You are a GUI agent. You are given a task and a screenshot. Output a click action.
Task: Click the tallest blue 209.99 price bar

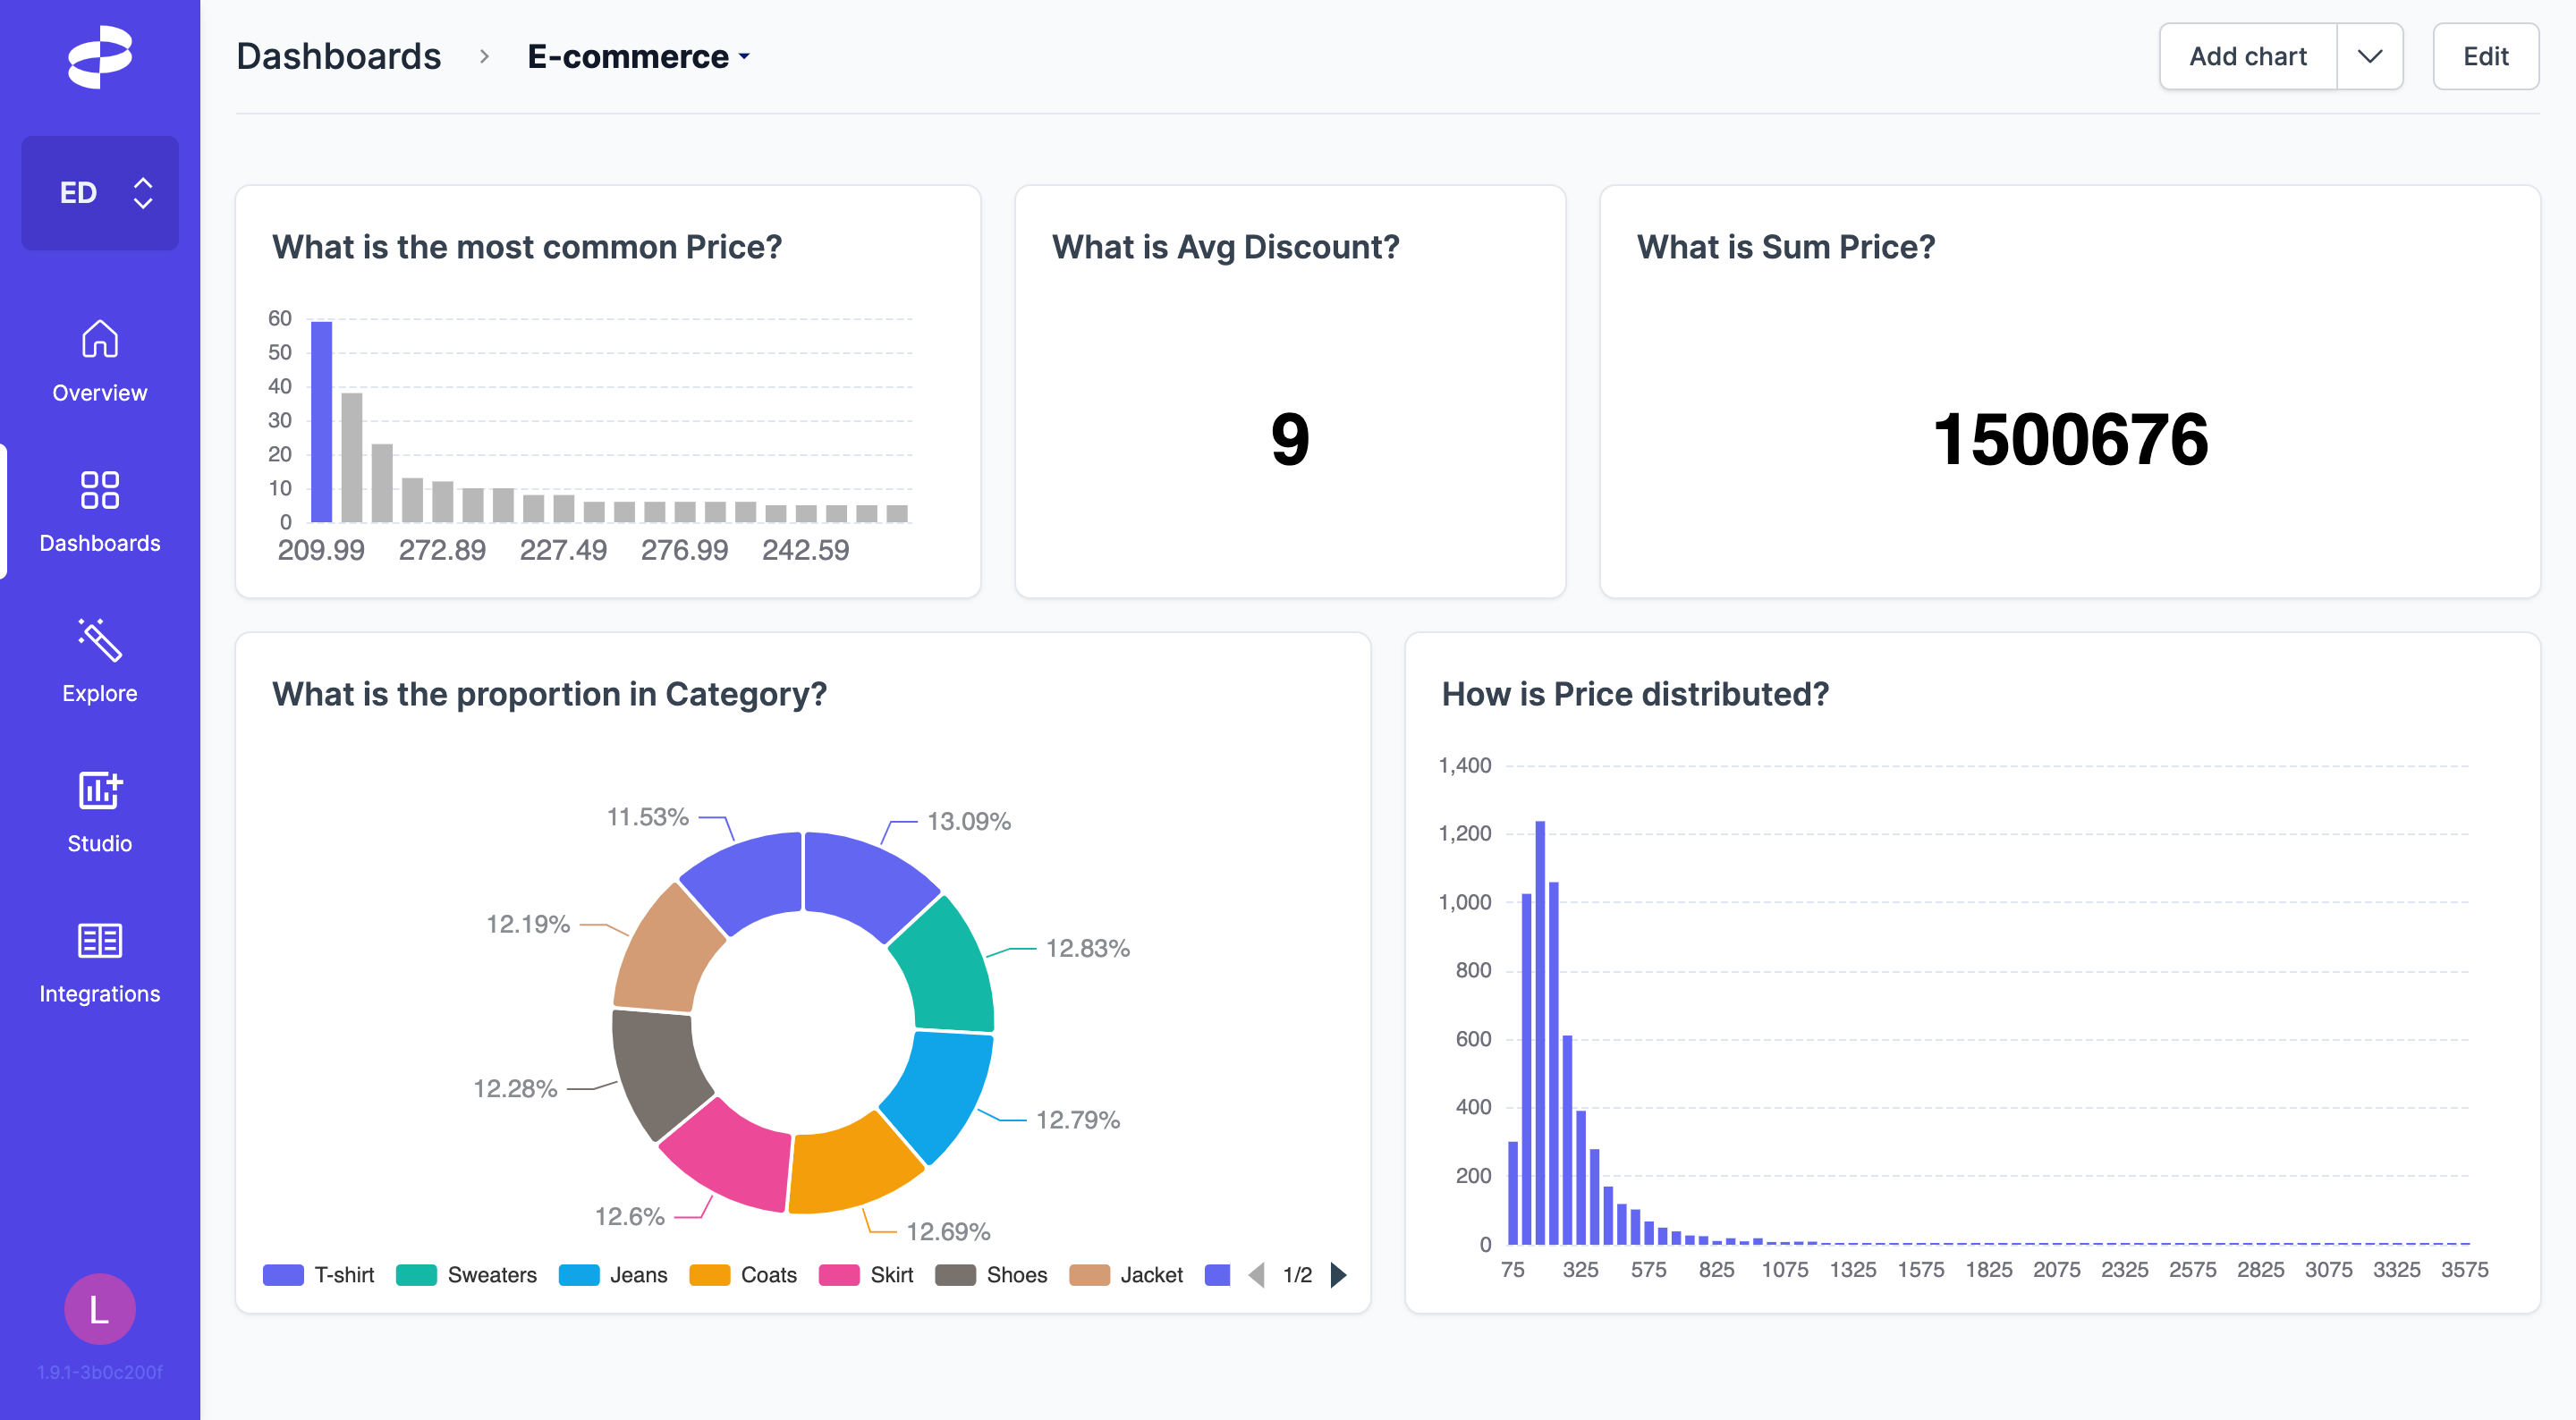[x=321, y=420]
